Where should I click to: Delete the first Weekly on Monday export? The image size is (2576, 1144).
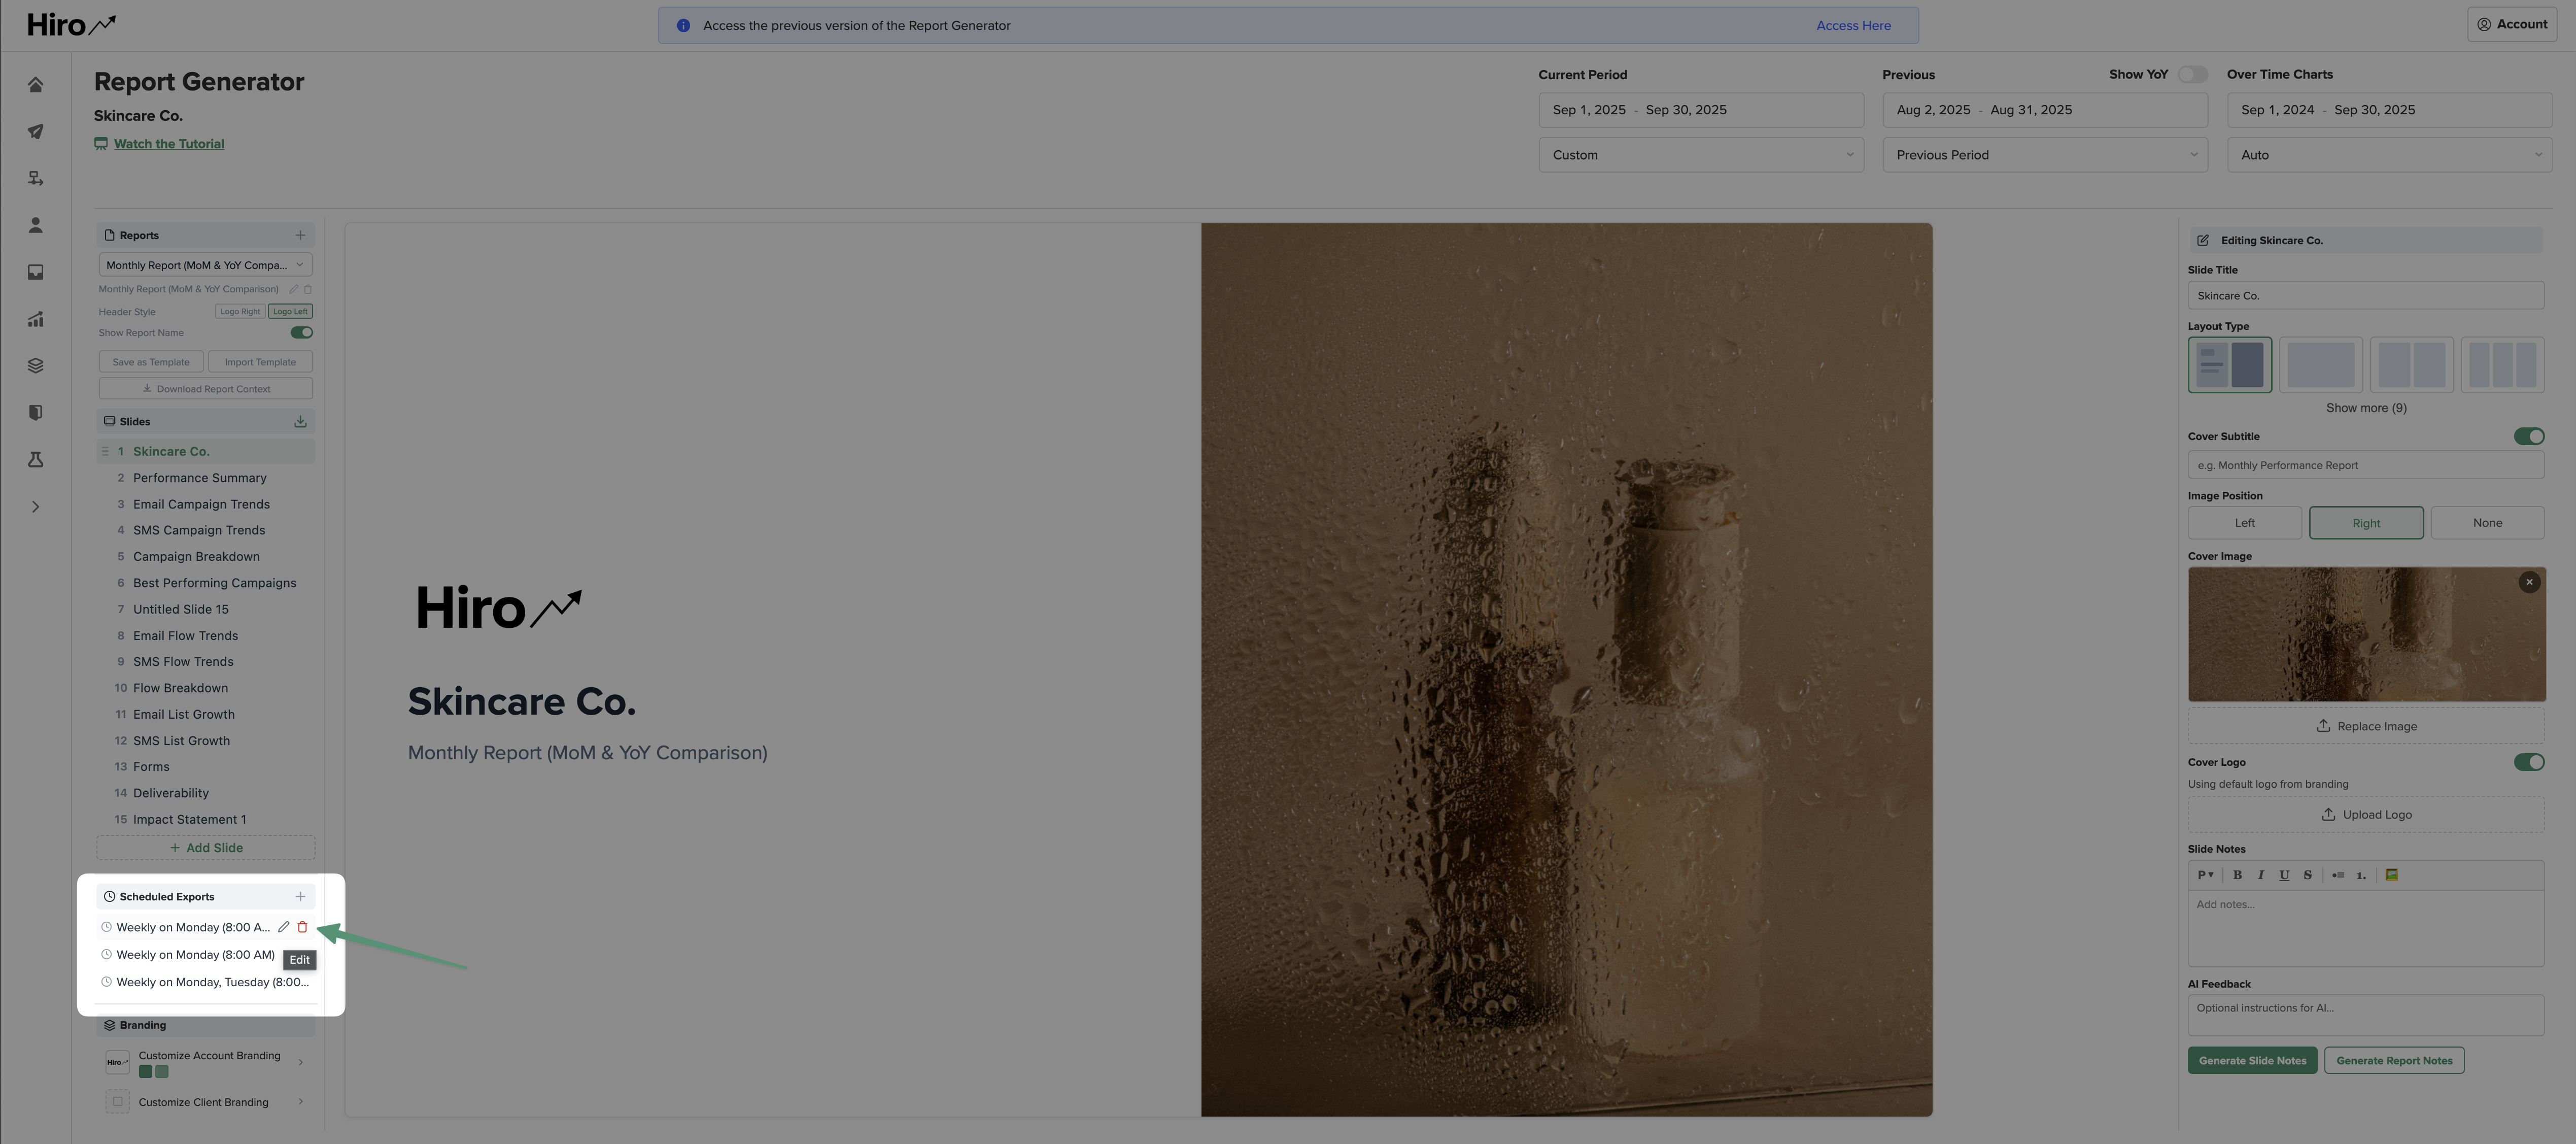tap(302, 927)
